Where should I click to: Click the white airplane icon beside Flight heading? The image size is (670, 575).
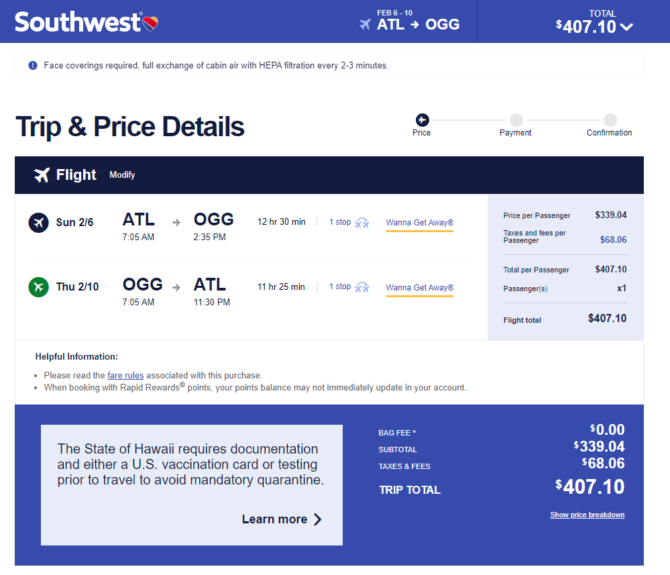point(42,175)
